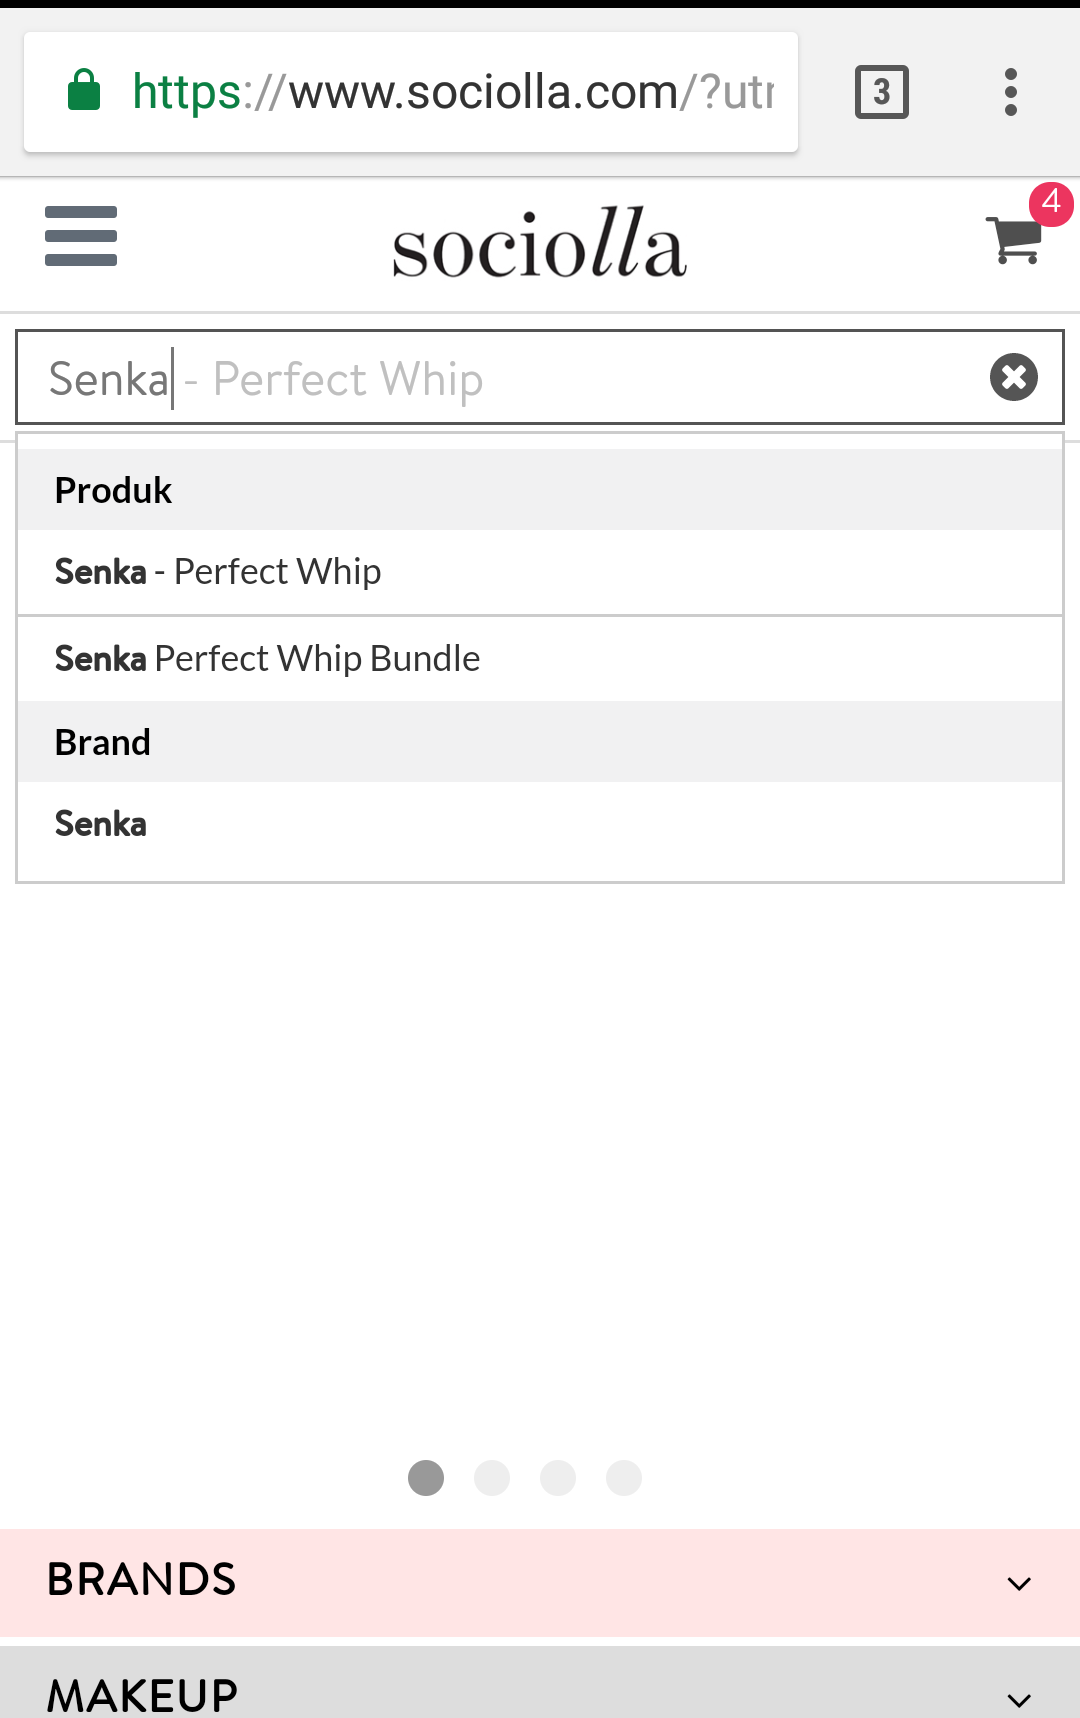Screen dimensions: 1080x1718
Task: Click the Produk suggestion header
Action: coord(113,491)
